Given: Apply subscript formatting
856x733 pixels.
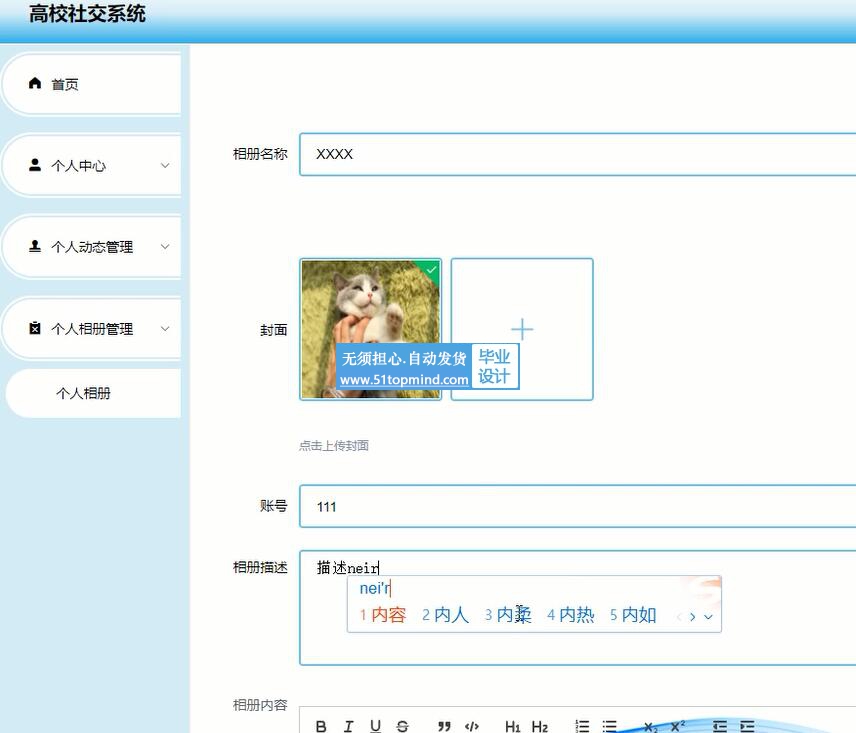Looking at the screenshot, I should (x=650, y=726).
